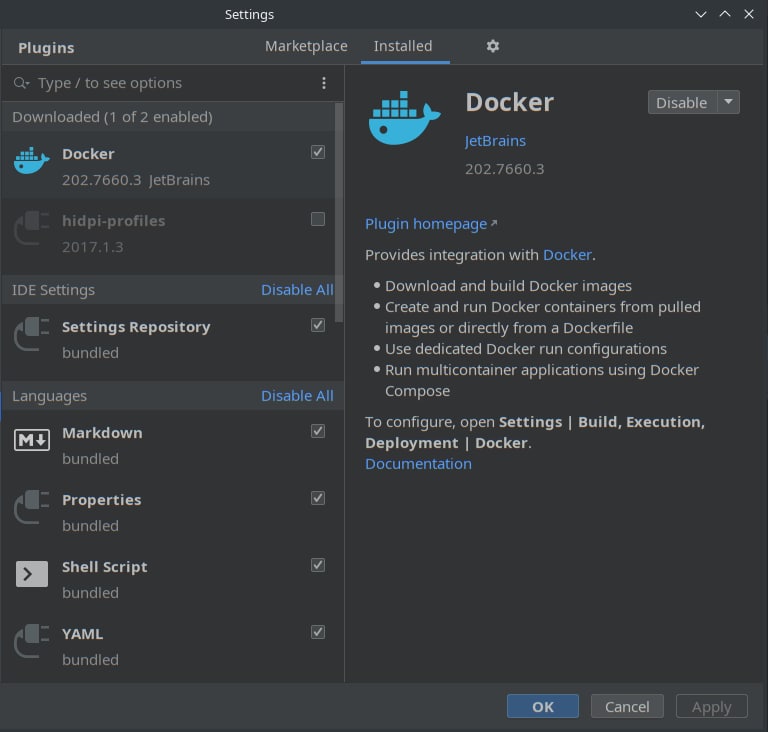Click the IDE Settings section header
The image size is (768, 732).
[x=53, y=290]
